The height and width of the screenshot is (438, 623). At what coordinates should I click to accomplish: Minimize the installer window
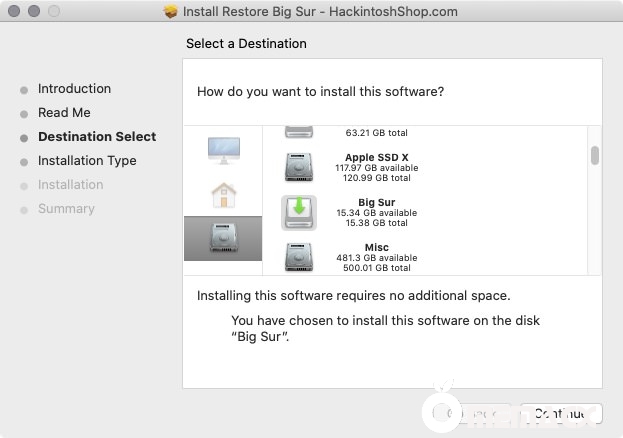click(33, 12)
